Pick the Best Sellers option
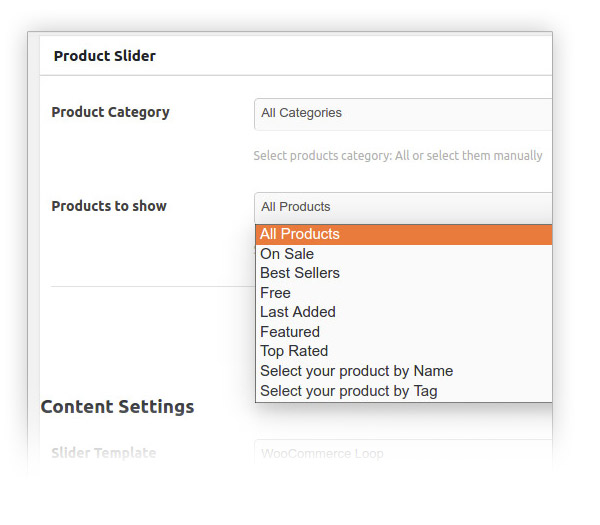 click(x=300, y=273)
